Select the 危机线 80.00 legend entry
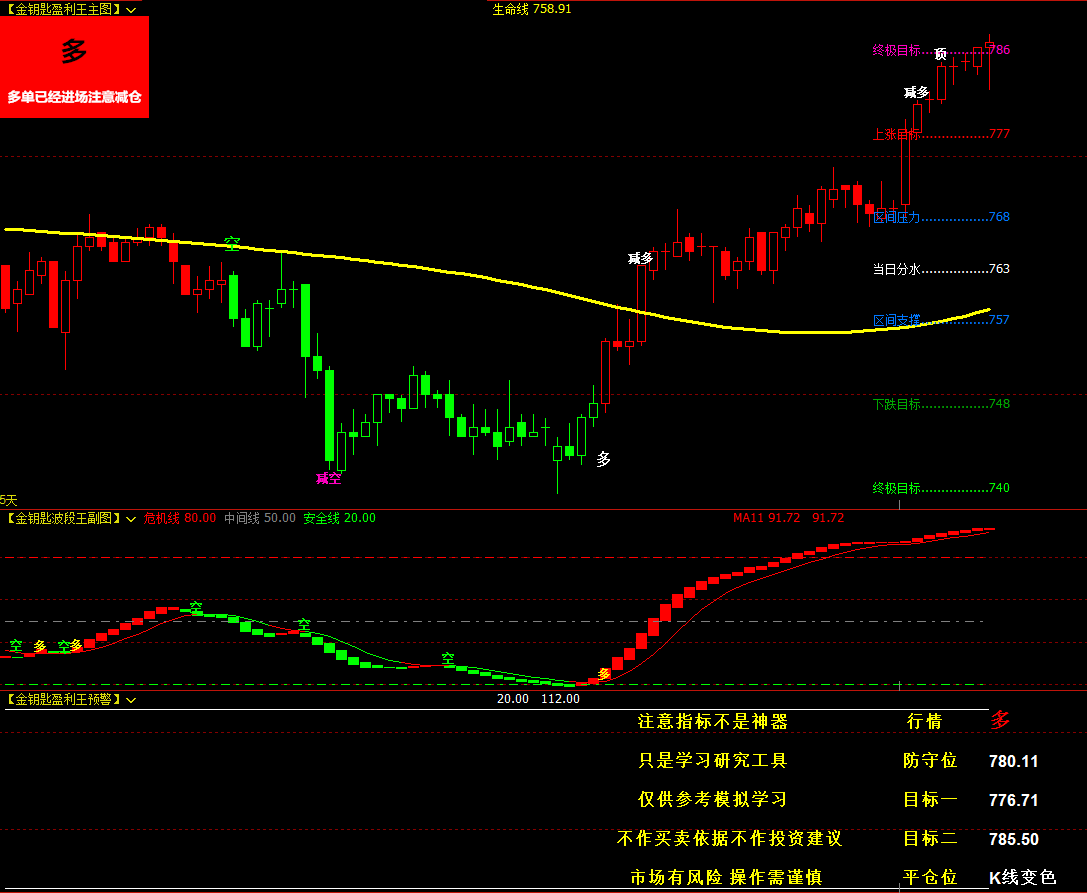This screenshot has height=893, width=1087. (x=180, y=518)
